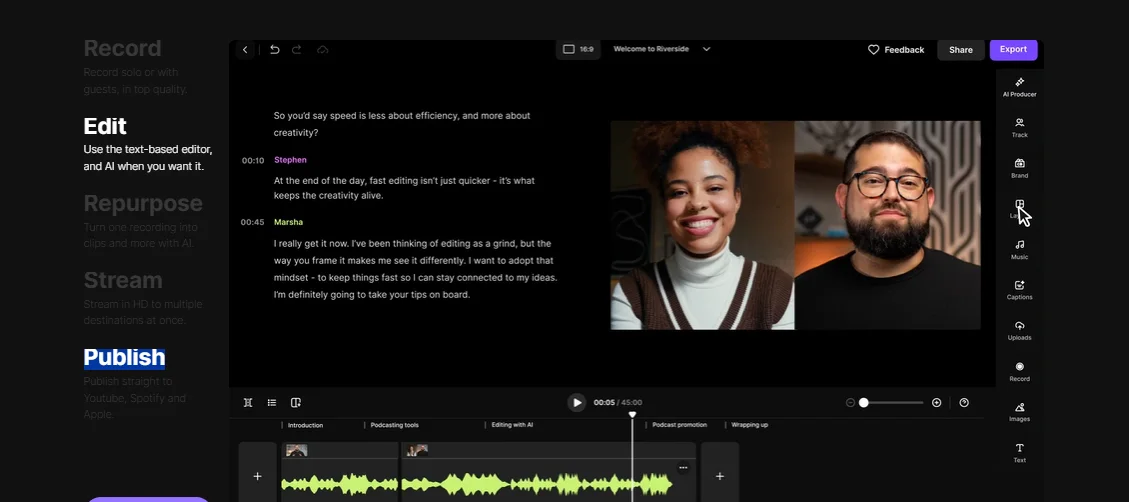Image resolution: width=1129 pixels, height=502 pixels.
Task: Click the back arrow in editor header
Action: point(245,50)
